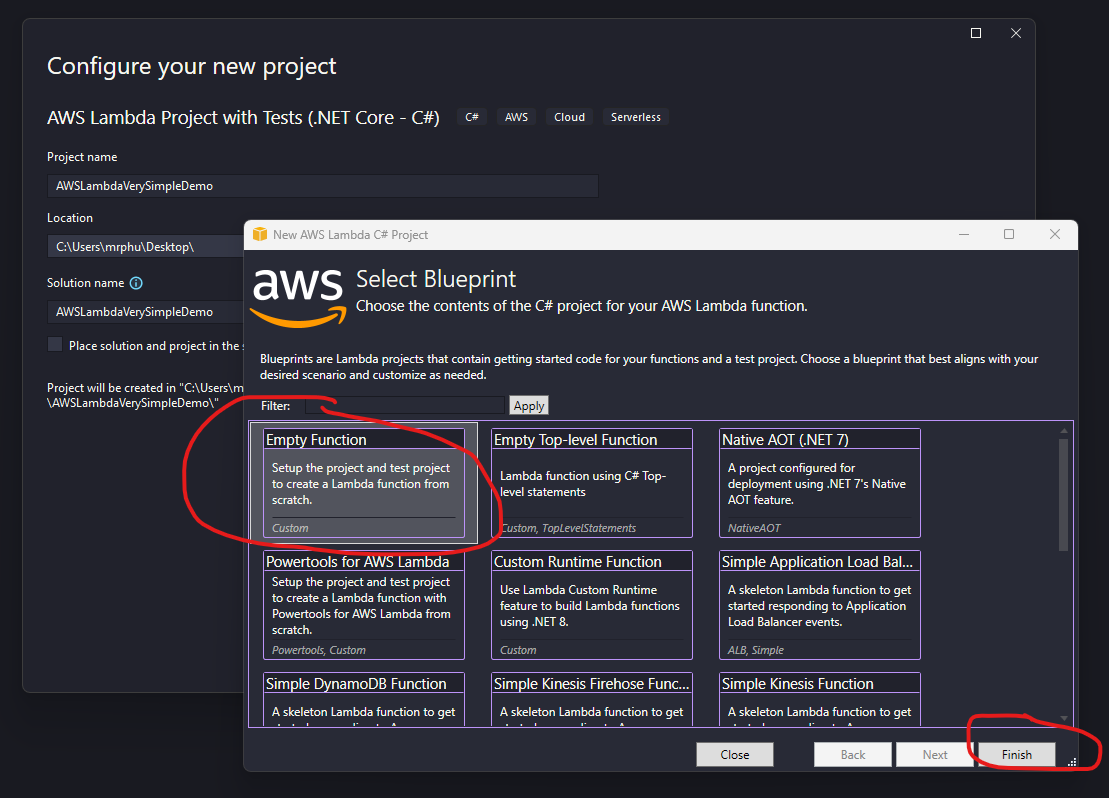Click the Cloud tag
This screenshot has height=798, width=1109.
(569, 117)
